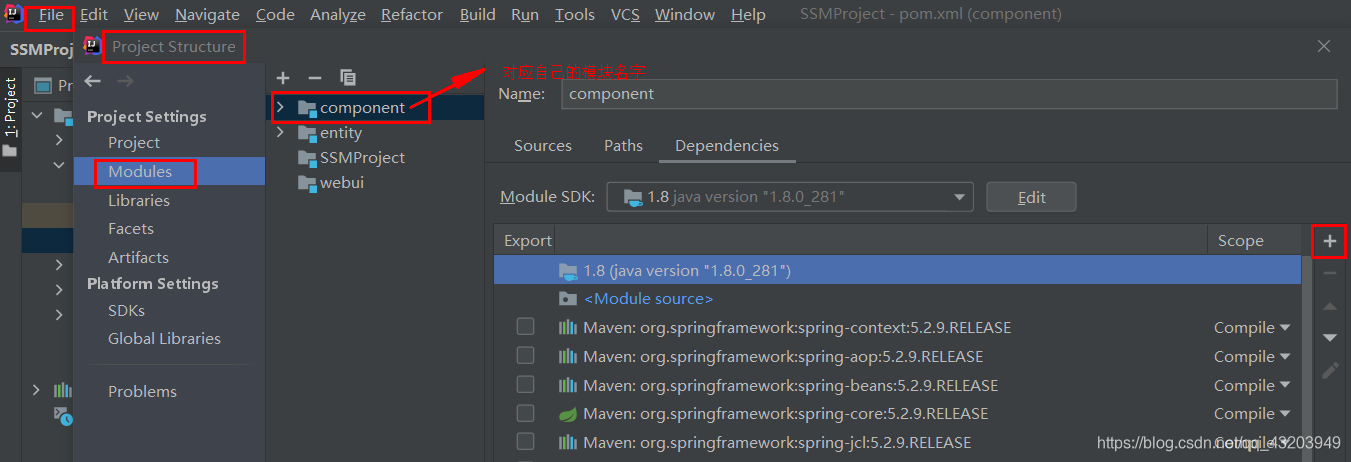
Task: Select Modules under Project Settings
Action: 140,172
